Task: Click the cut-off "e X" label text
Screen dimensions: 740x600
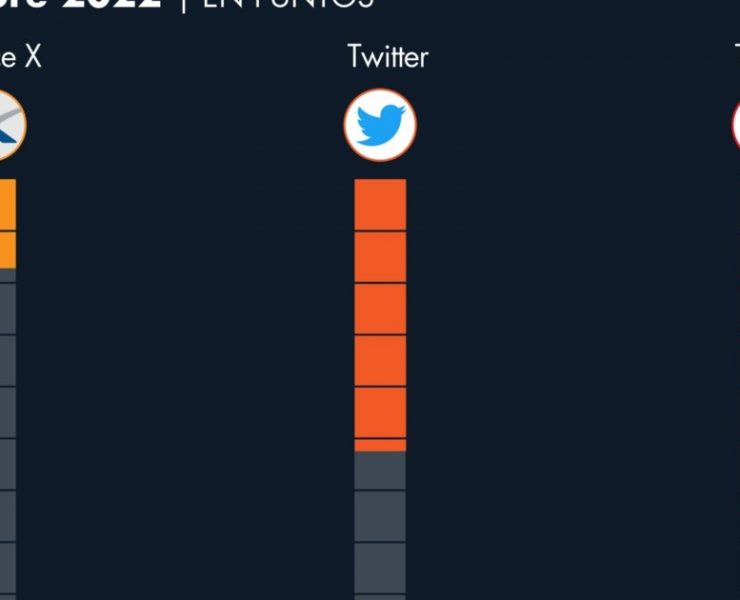Action: point(20,57)
